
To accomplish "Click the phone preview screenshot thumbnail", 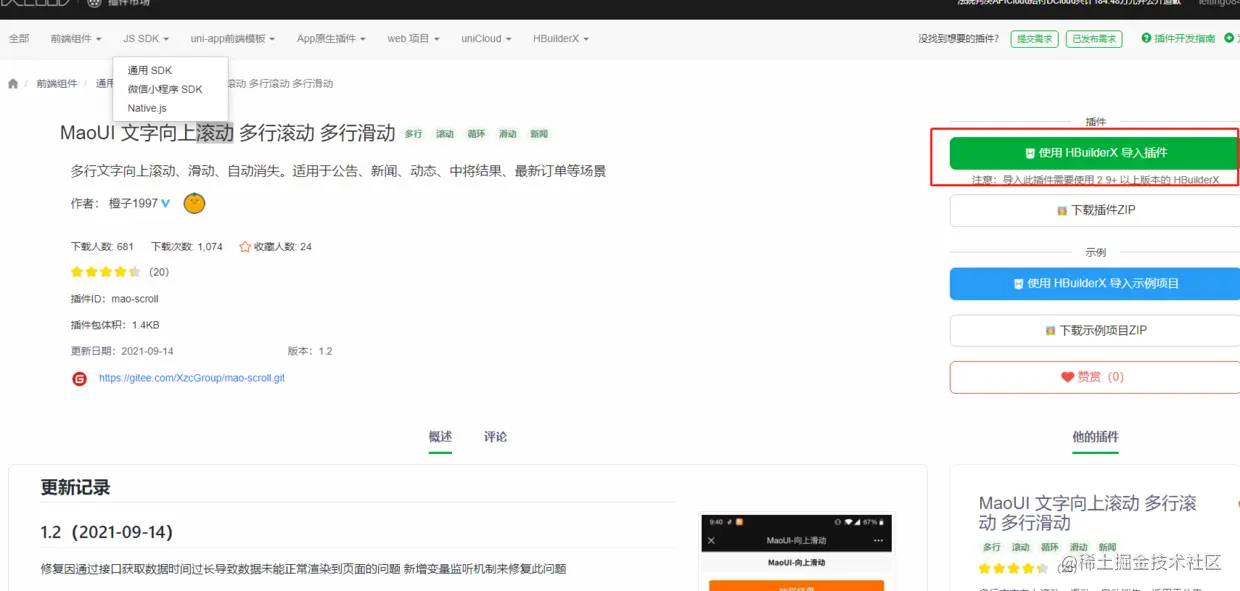I will coord(795,552).
